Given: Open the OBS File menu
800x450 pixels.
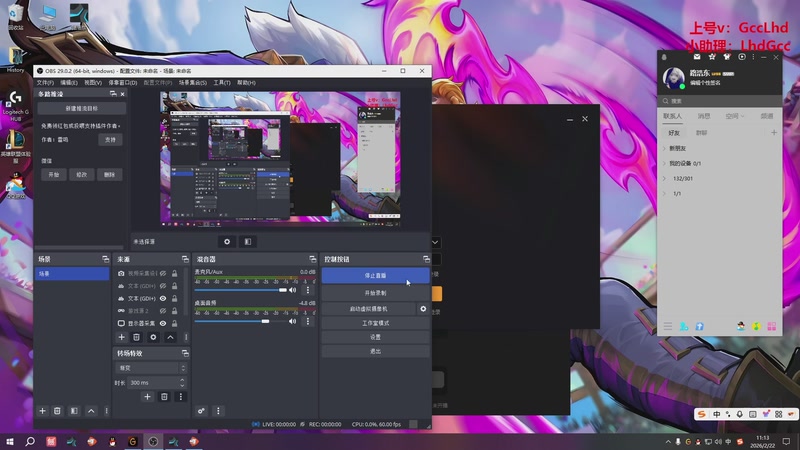Looking at the screenshot, I should 45,83.
